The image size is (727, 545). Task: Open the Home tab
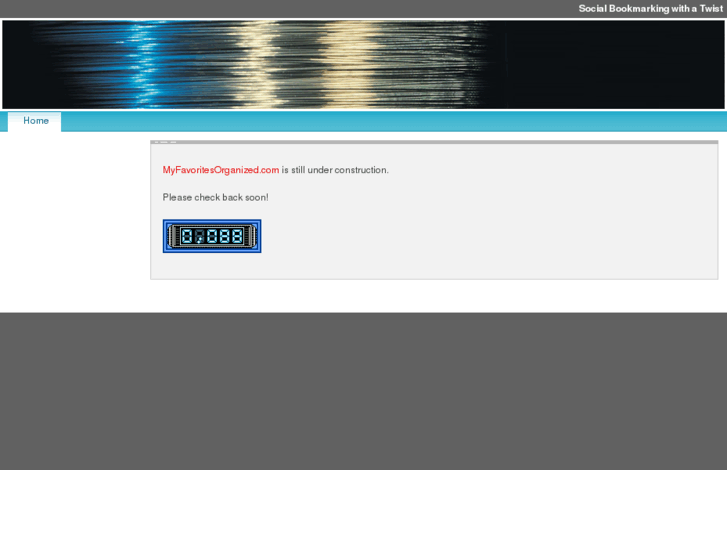(x=35, y=122)
